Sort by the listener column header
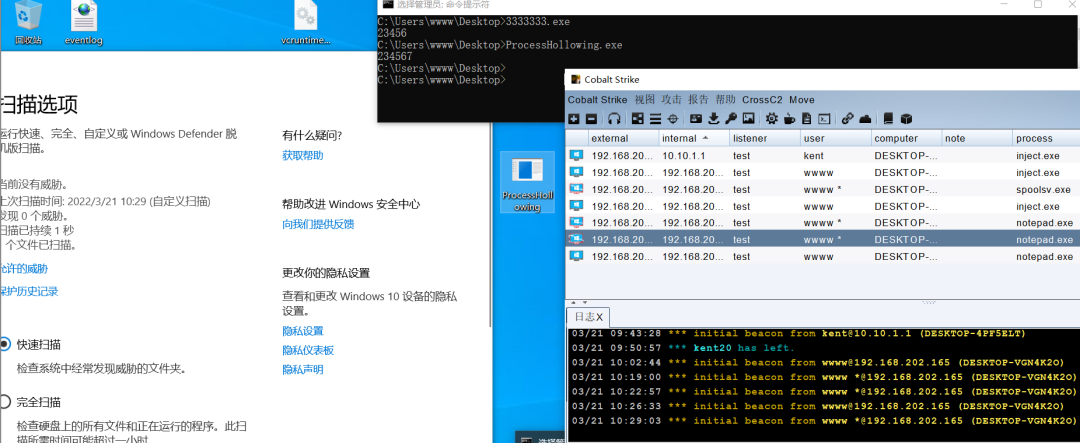 coord(765,138)
